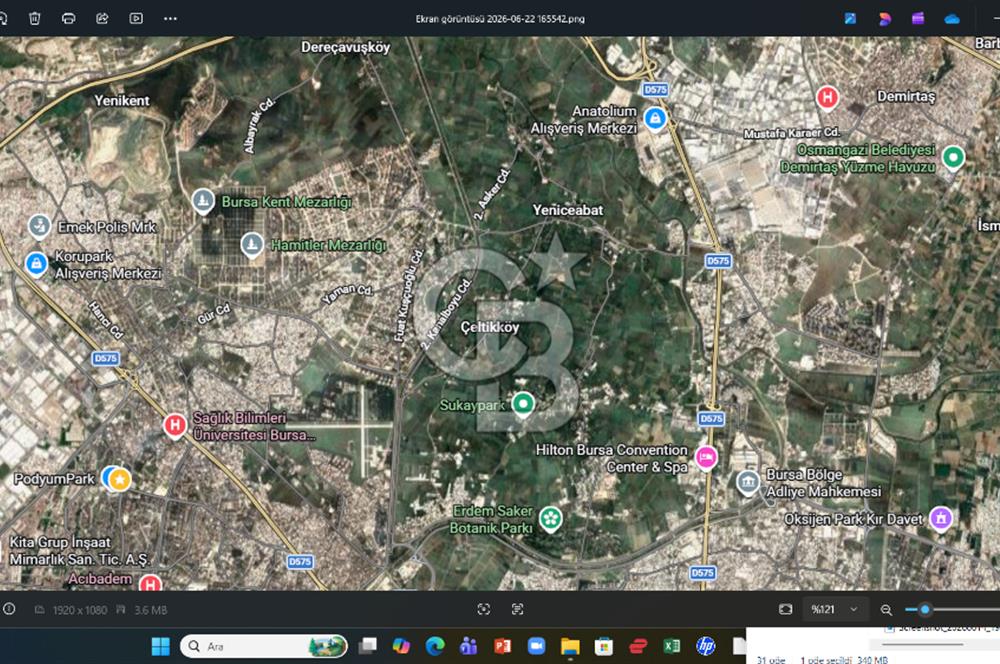Click the PodyumPark star pin
Viewport: 1000px width, 664px height.
point(119,479)
